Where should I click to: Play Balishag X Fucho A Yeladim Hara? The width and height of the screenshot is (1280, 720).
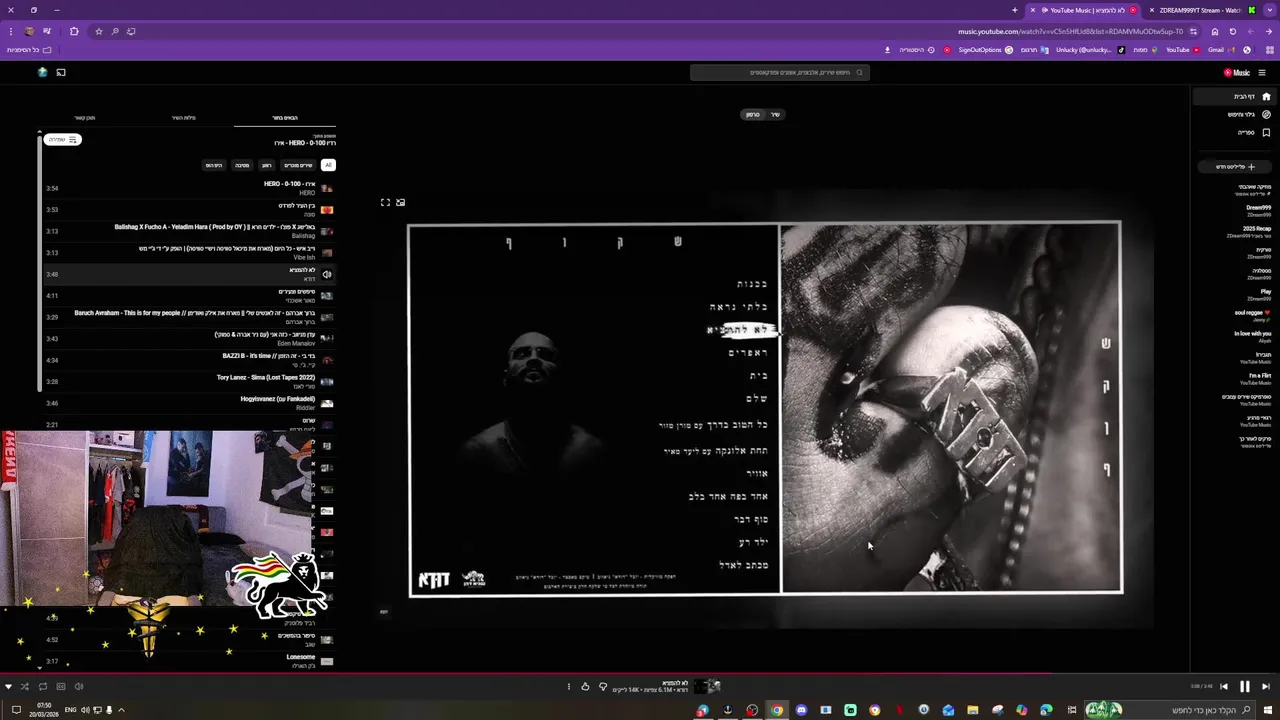pyautogui.click(x=188, y=231)
